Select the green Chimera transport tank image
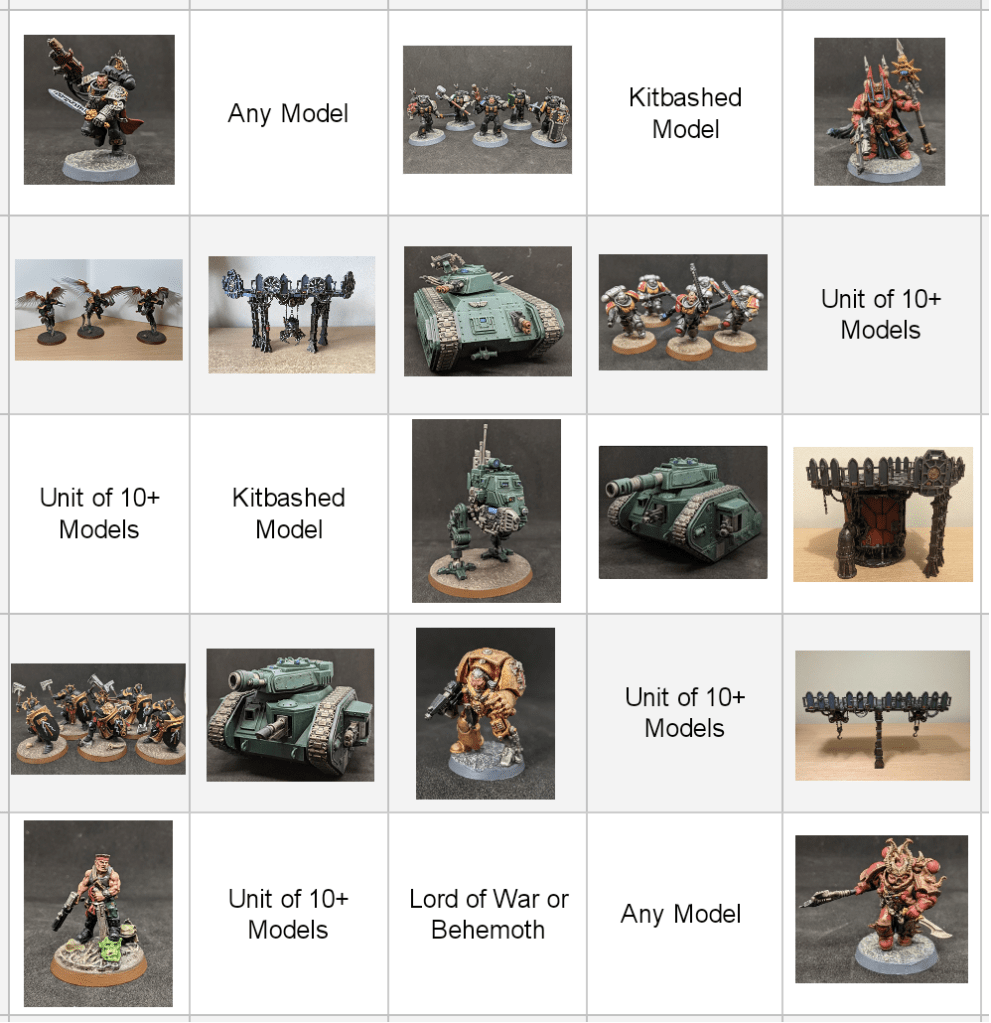Image resolution: width=991 pixels, height=1023 pixels. point(487,311)
